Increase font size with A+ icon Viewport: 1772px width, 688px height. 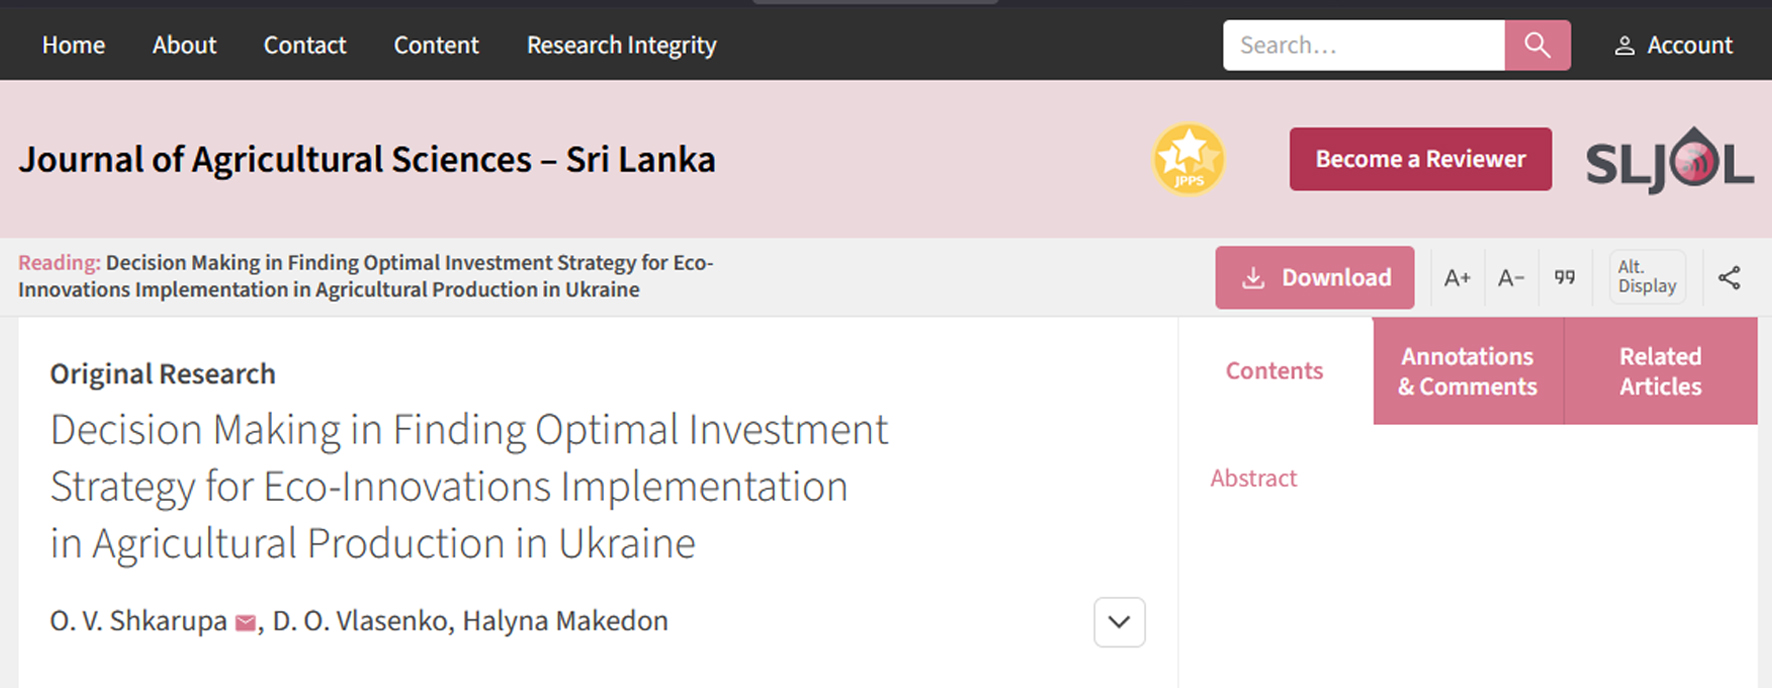(1457, 278)
